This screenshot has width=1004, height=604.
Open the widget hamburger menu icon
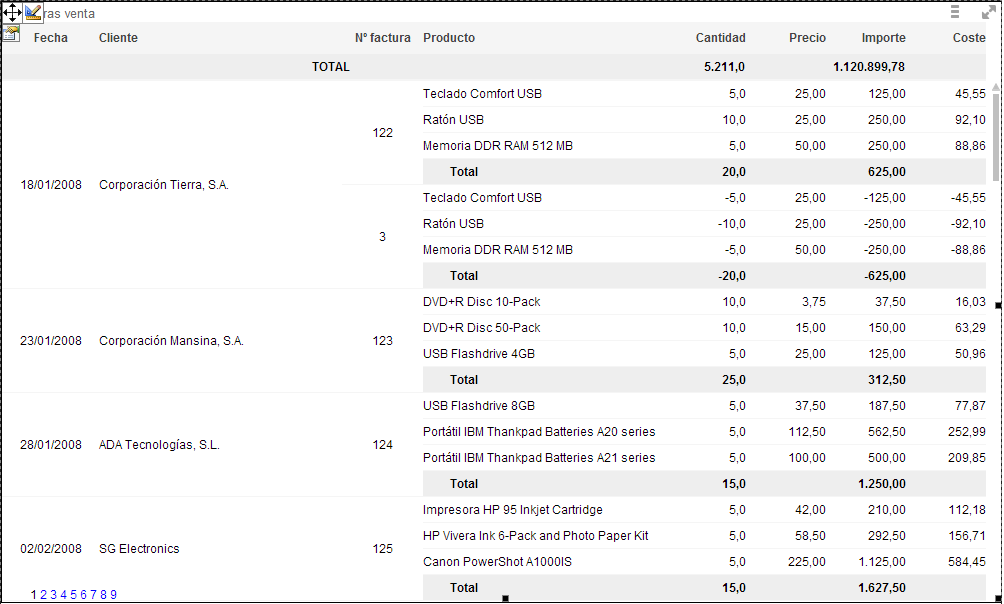tap(955, 12)
